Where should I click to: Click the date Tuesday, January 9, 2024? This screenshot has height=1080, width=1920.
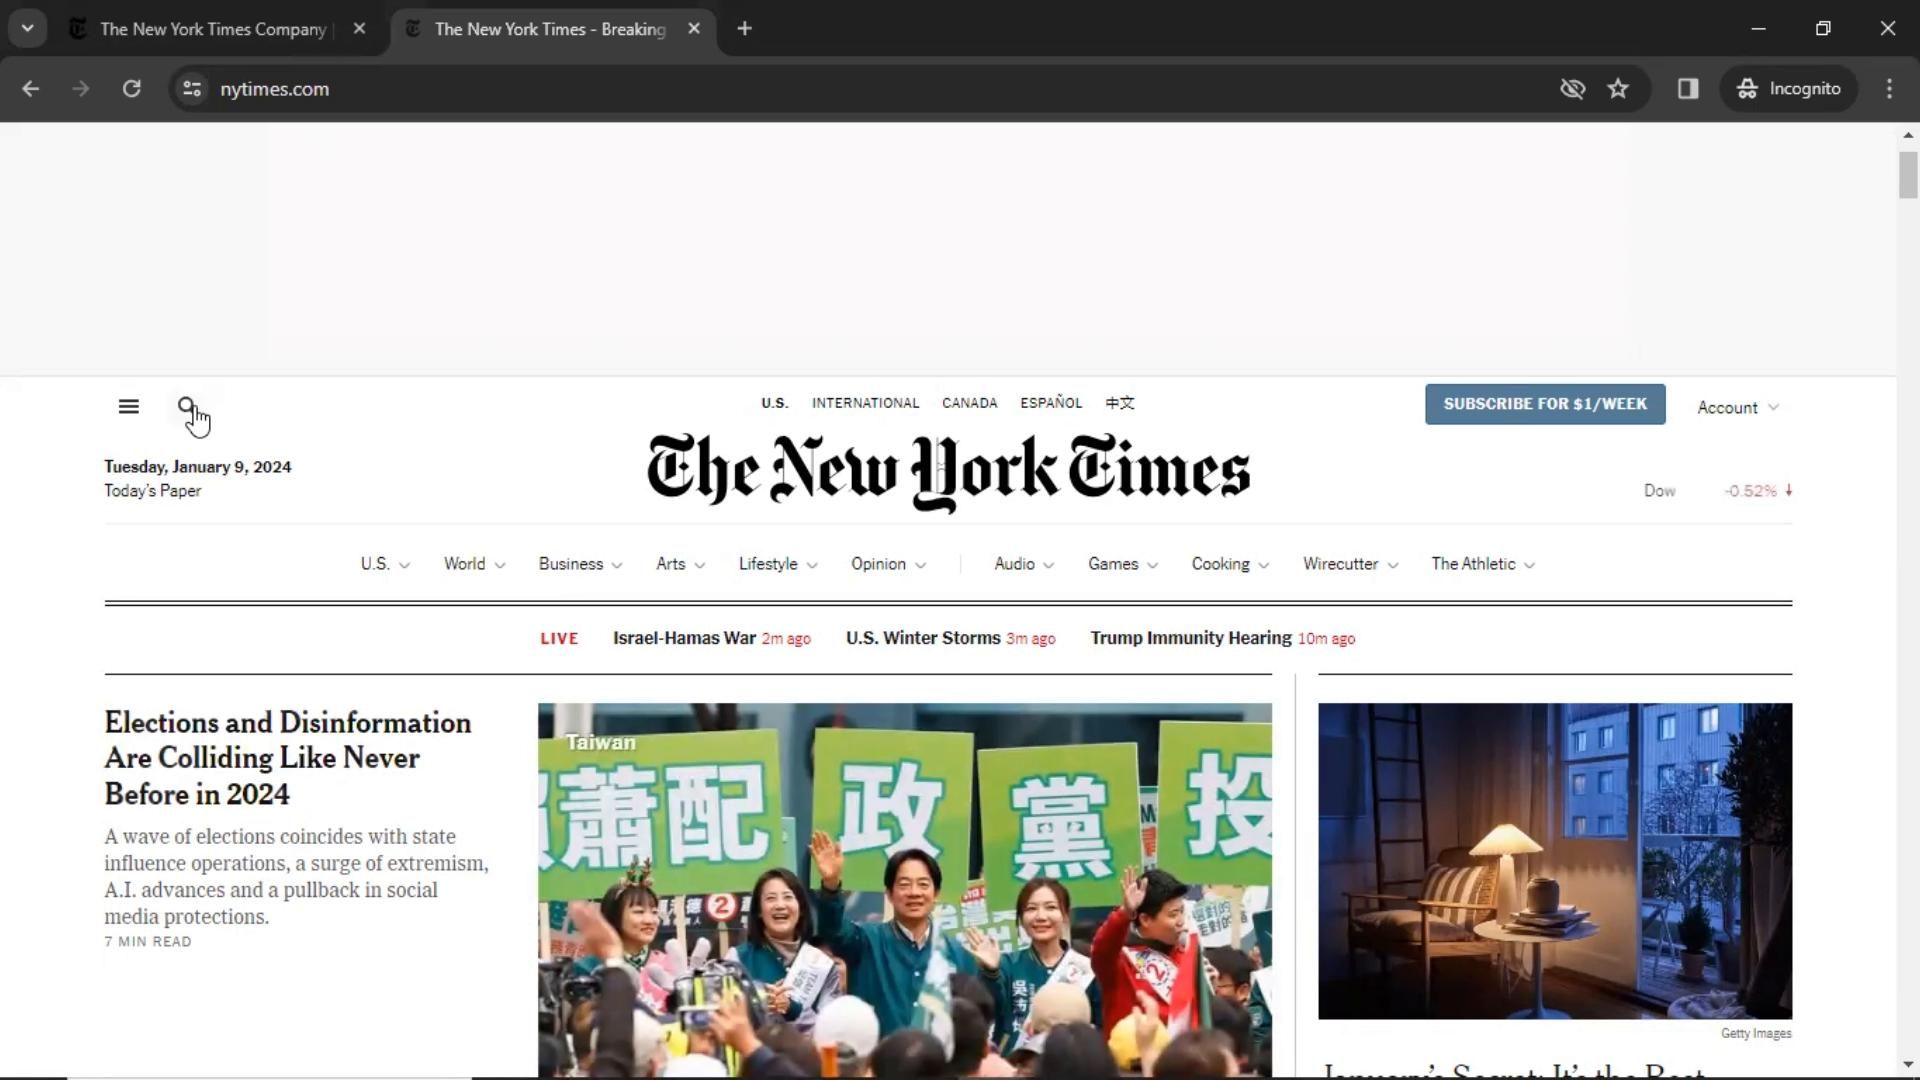198,467
